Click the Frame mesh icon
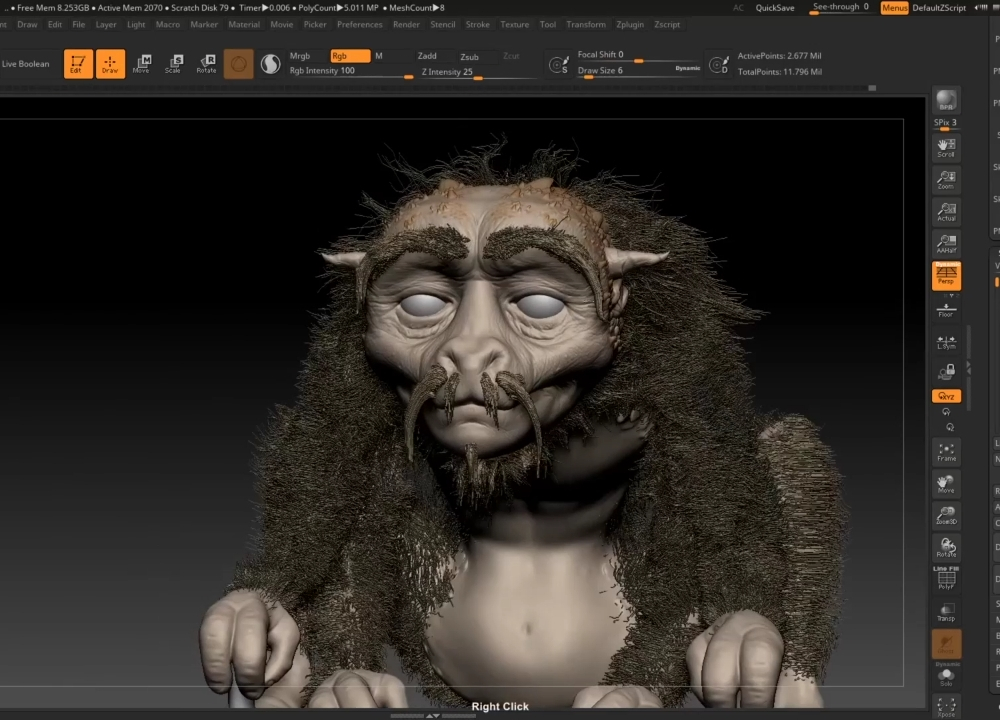The image size is (1000, 720). tap(946, 452)
